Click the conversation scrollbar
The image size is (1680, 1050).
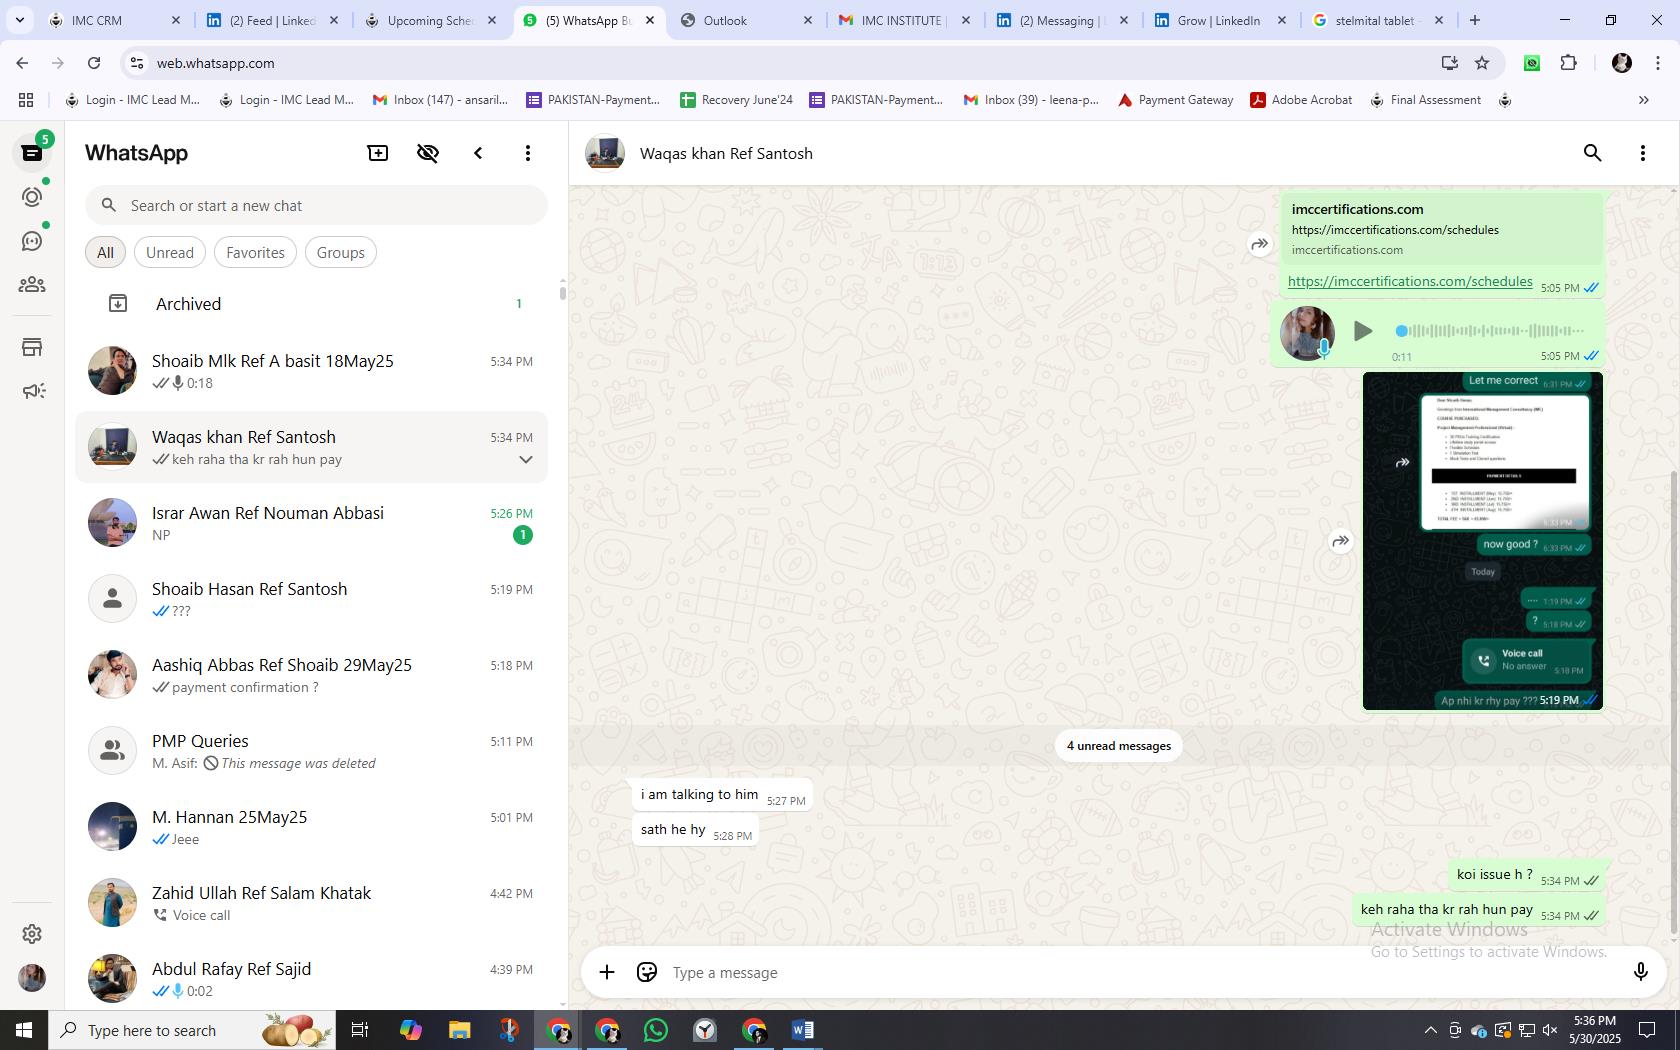click(x=1674, y=700)
